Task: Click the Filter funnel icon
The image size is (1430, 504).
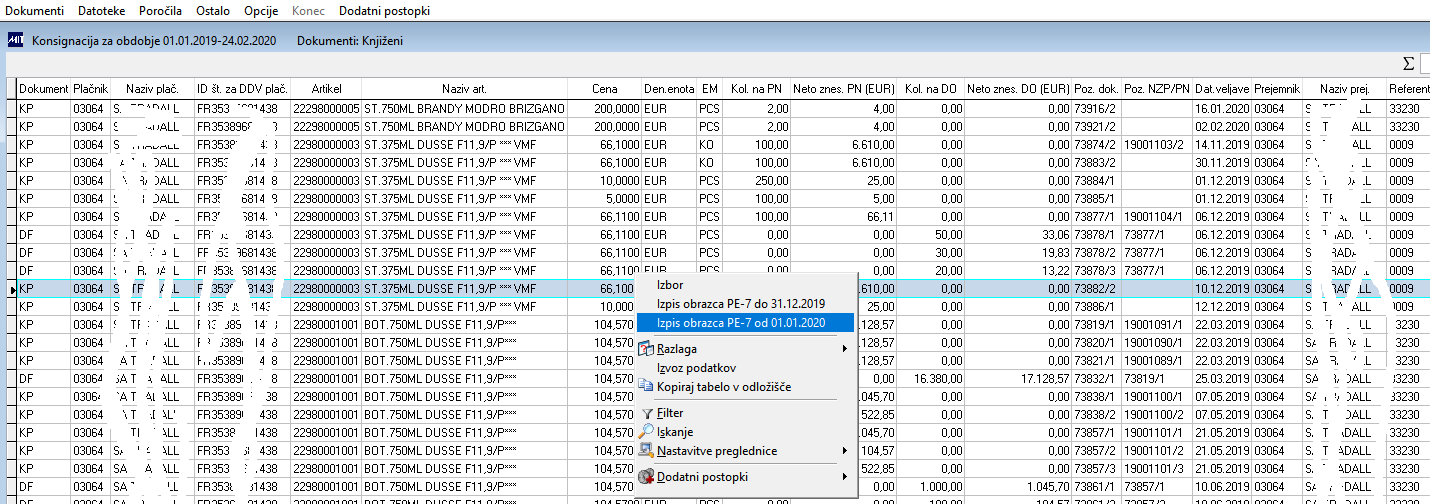Action: [x=646, y=413]
